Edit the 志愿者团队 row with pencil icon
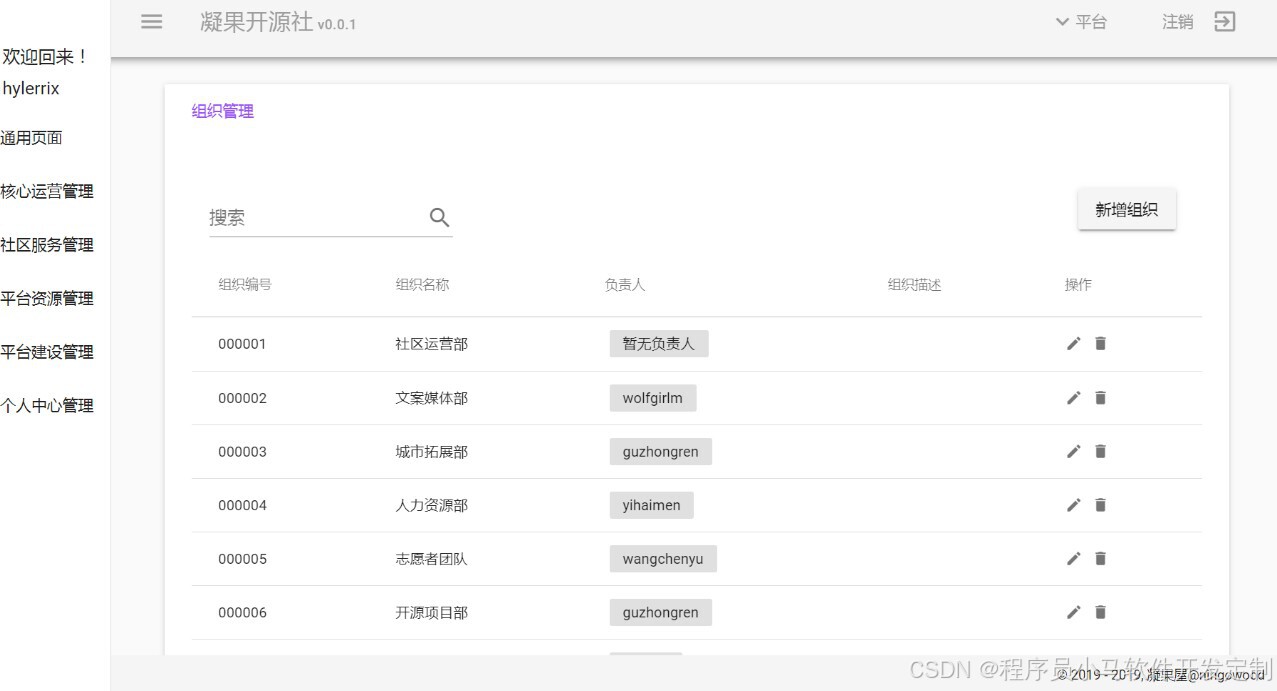The height and width of the screenshot is (691, 1277). click(1073, 558)
